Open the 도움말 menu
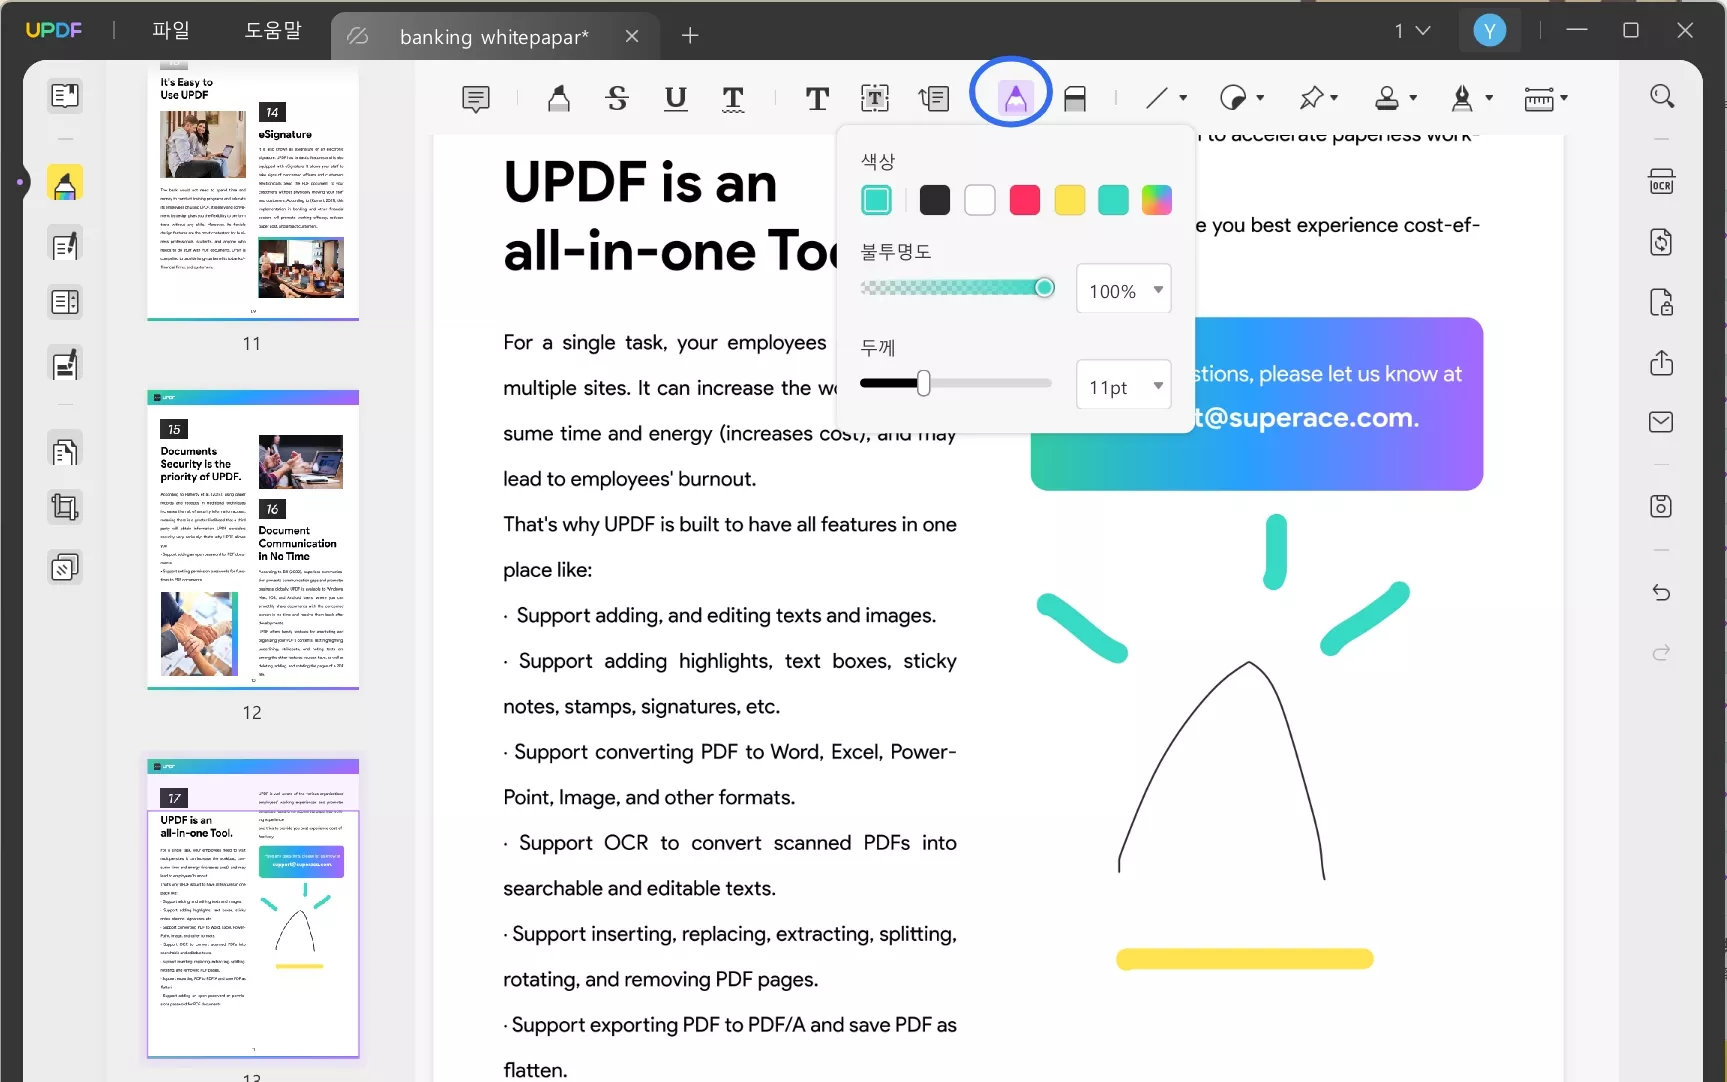Viewport: 1727px width, 1082px height. [273, 30]
